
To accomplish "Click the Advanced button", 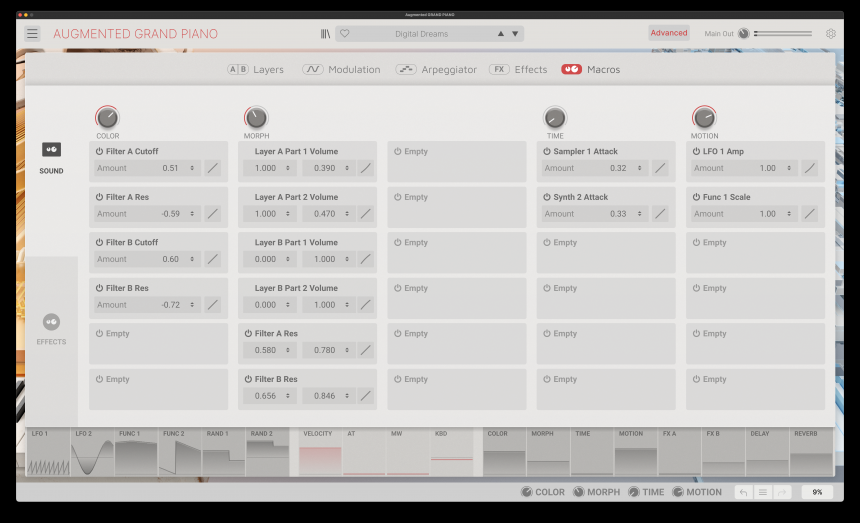I will (x=669, y=33).
